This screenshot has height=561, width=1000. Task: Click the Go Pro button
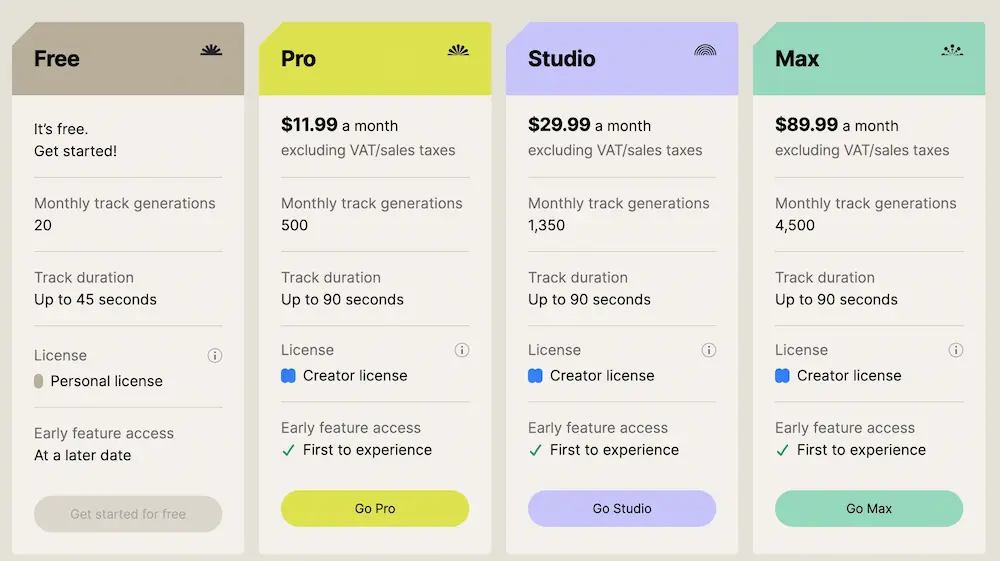point(375,508)
